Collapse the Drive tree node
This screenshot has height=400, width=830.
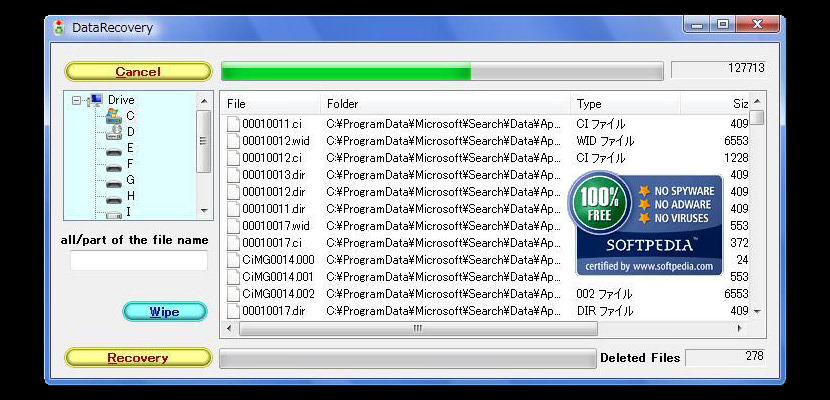77,100
